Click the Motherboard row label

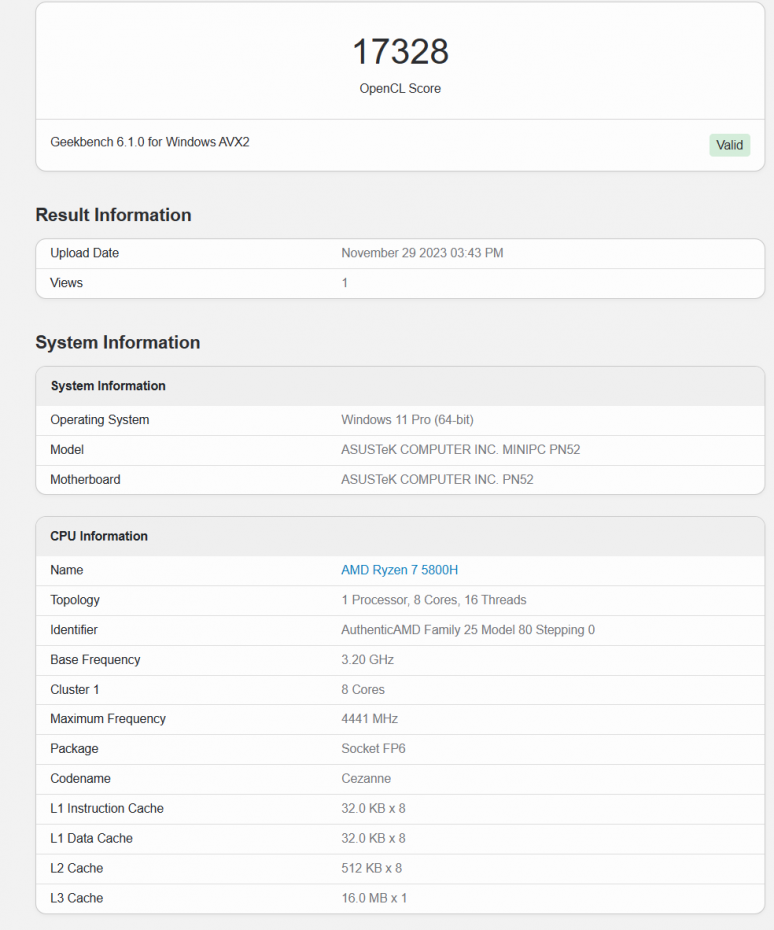[x=85, y=480]
